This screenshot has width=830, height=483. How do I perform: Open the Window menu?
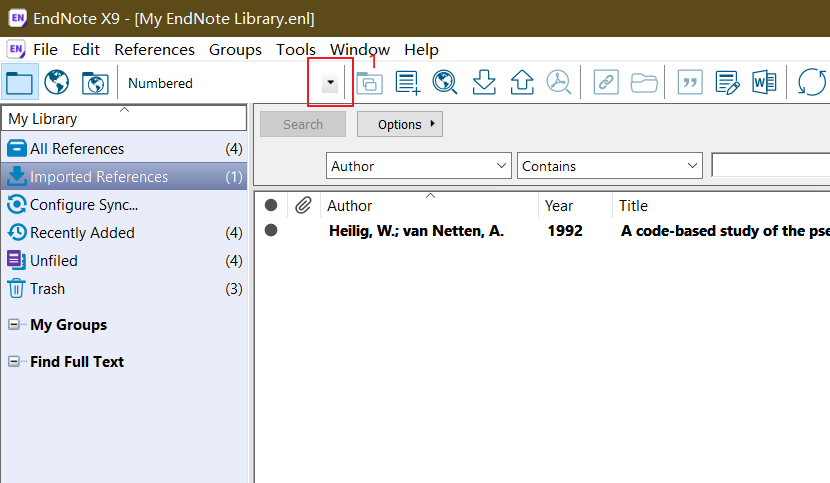[360, 50]
